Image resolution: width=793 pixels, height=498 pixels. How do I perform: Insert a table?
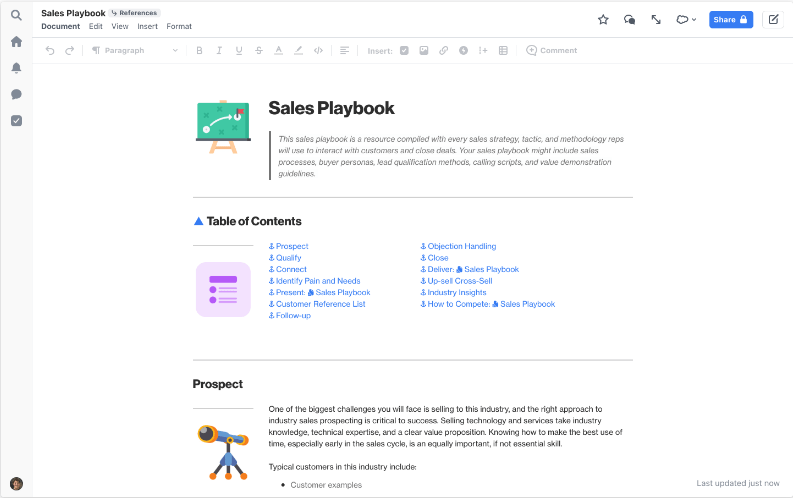point(503,51)
